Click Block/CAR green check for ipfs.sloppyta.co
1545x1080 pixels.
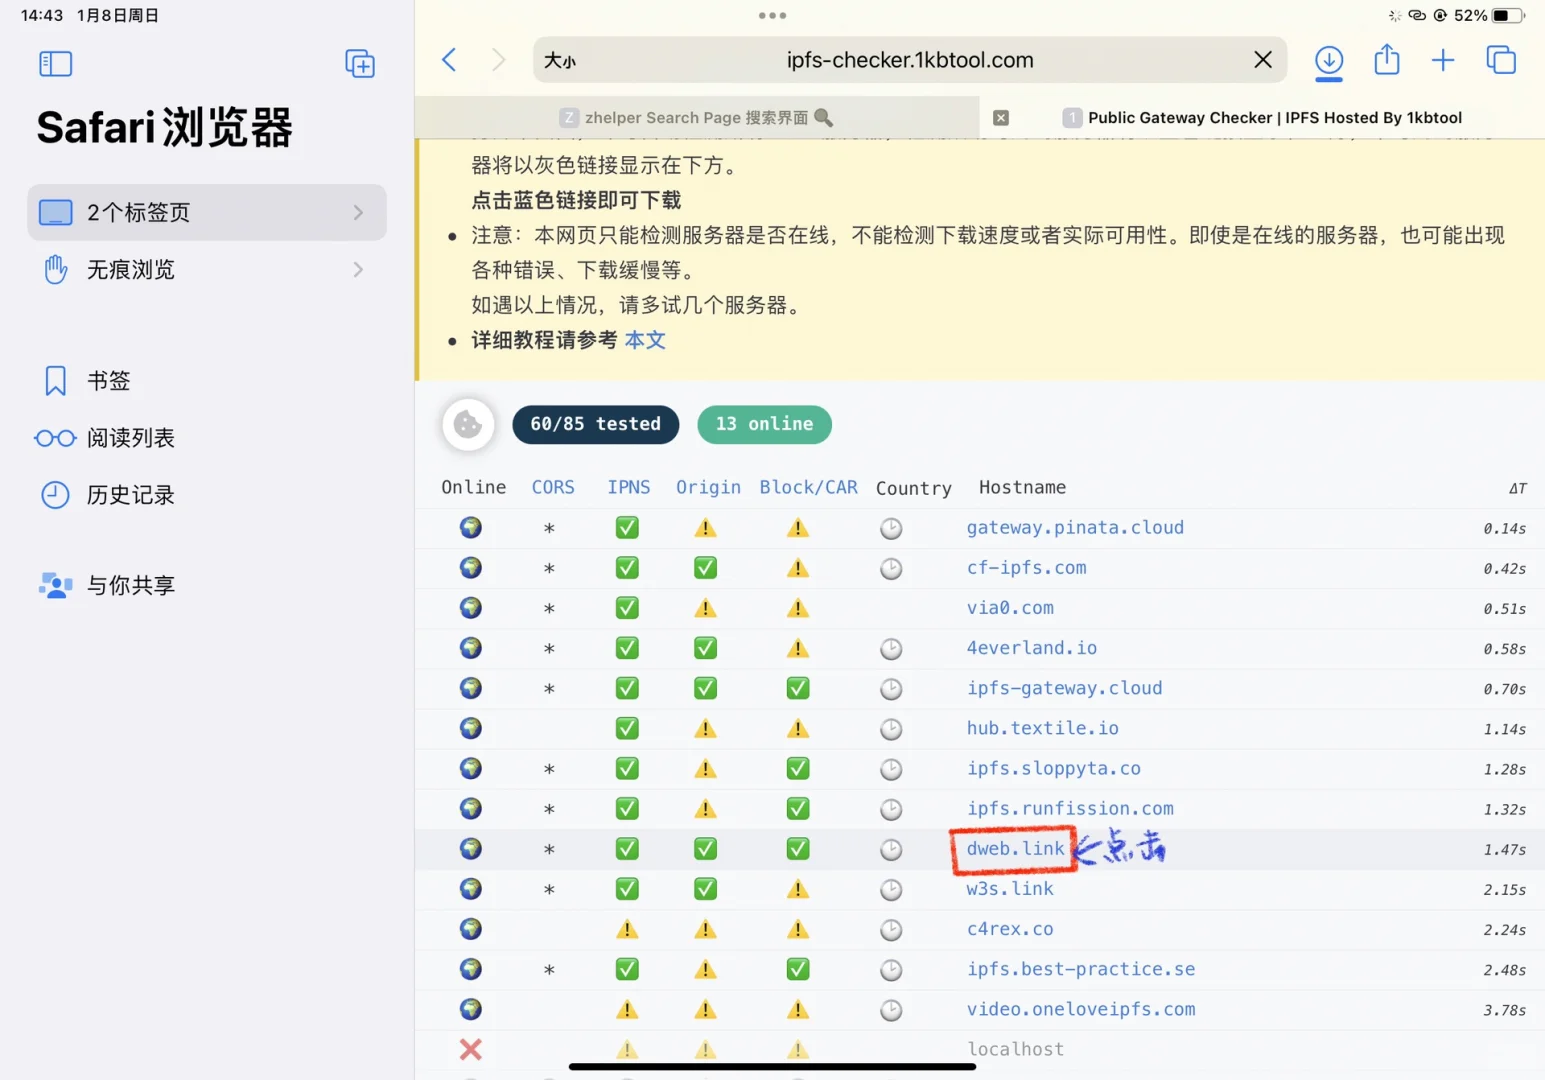point(798,768)
